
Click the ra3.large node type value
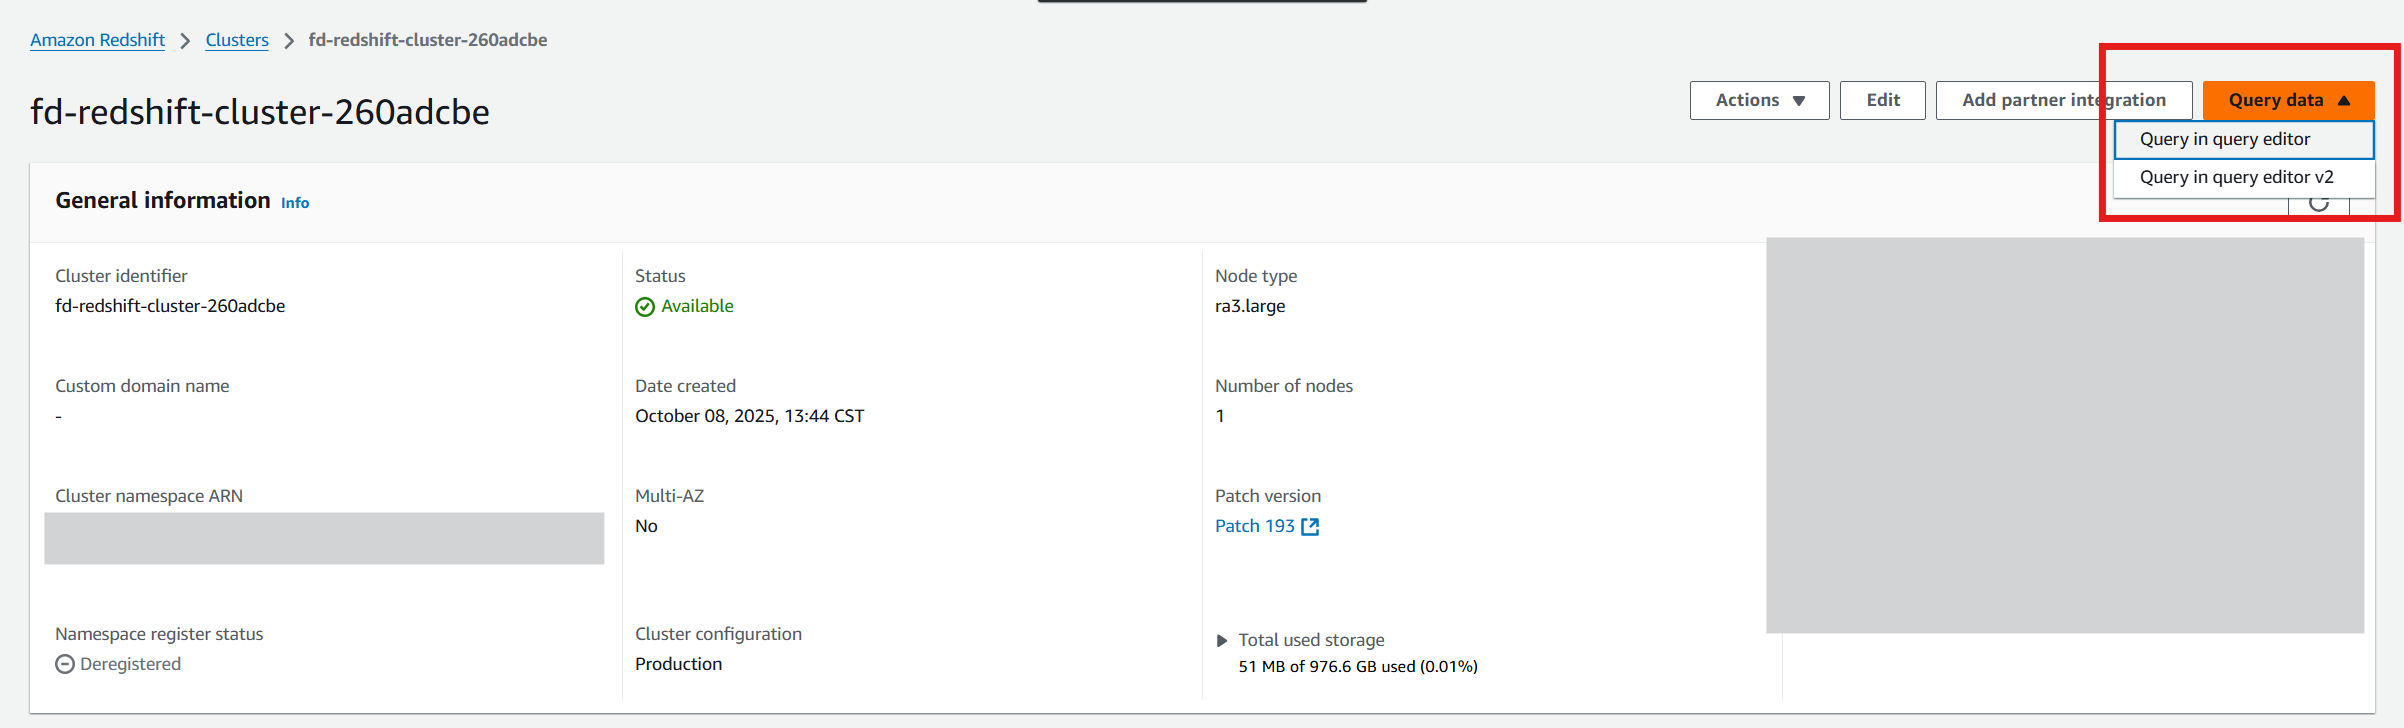(x=1250, y=306)
